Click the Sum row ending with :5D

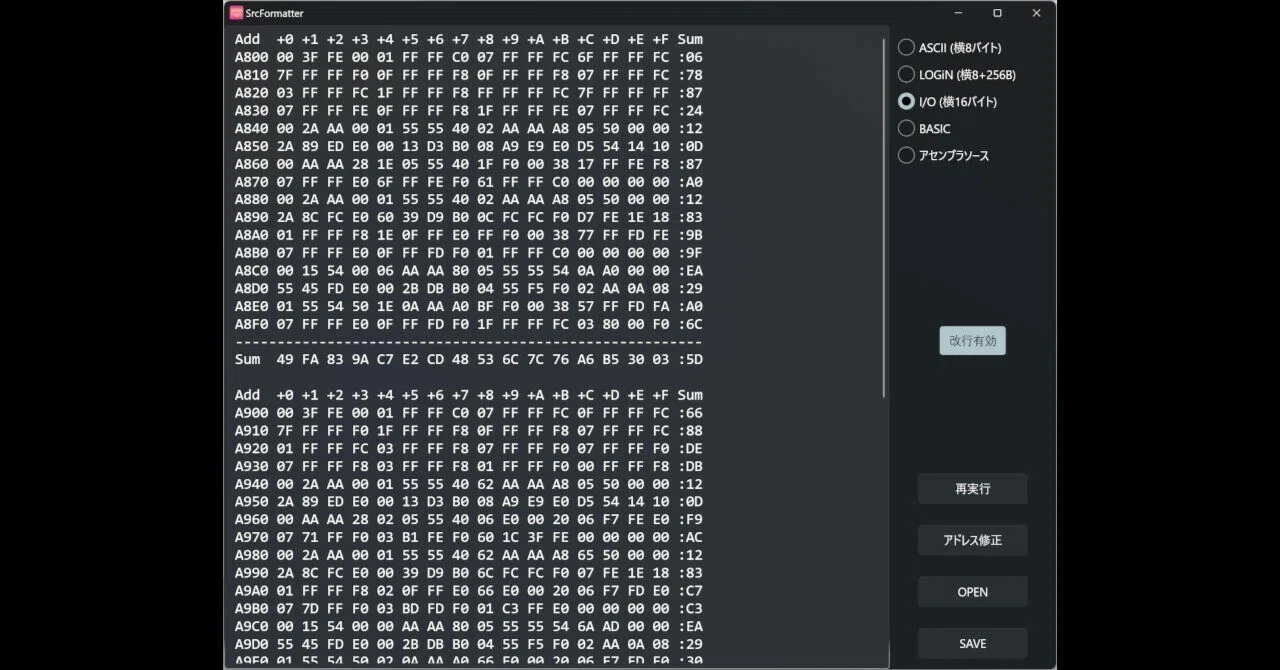coord(469,359)
